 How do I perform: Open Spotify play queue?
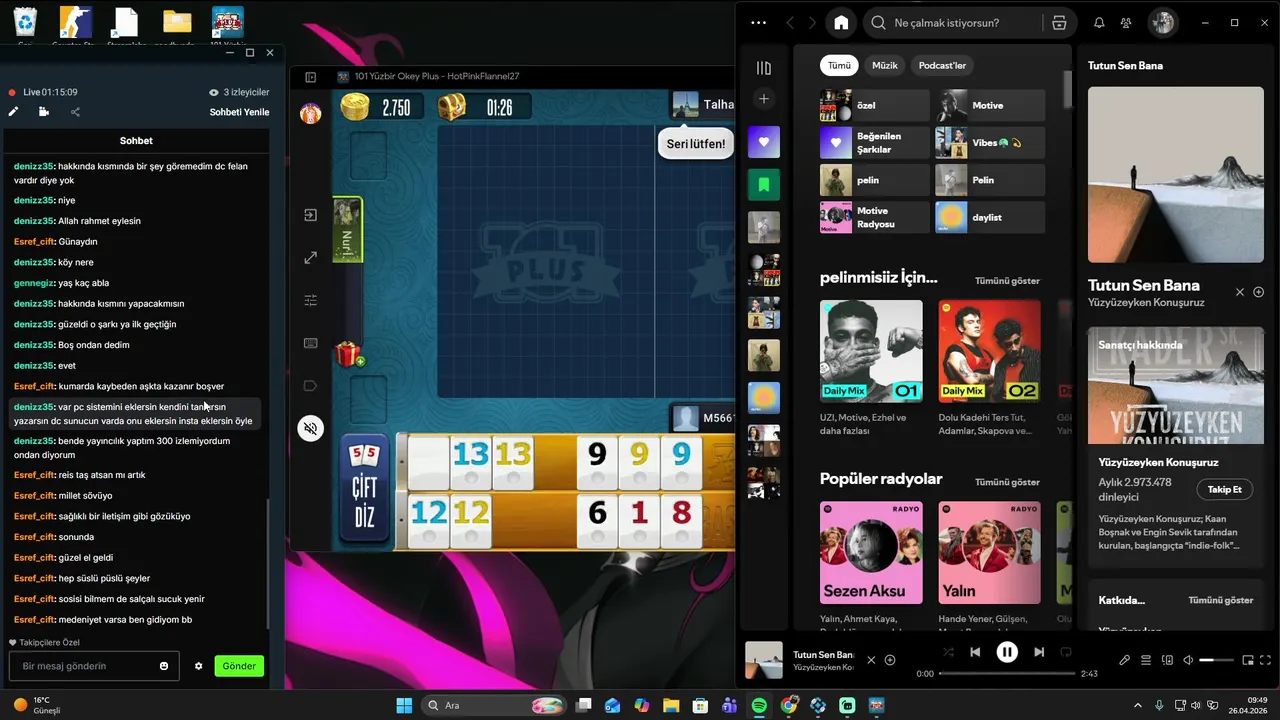pos(1146,660)
